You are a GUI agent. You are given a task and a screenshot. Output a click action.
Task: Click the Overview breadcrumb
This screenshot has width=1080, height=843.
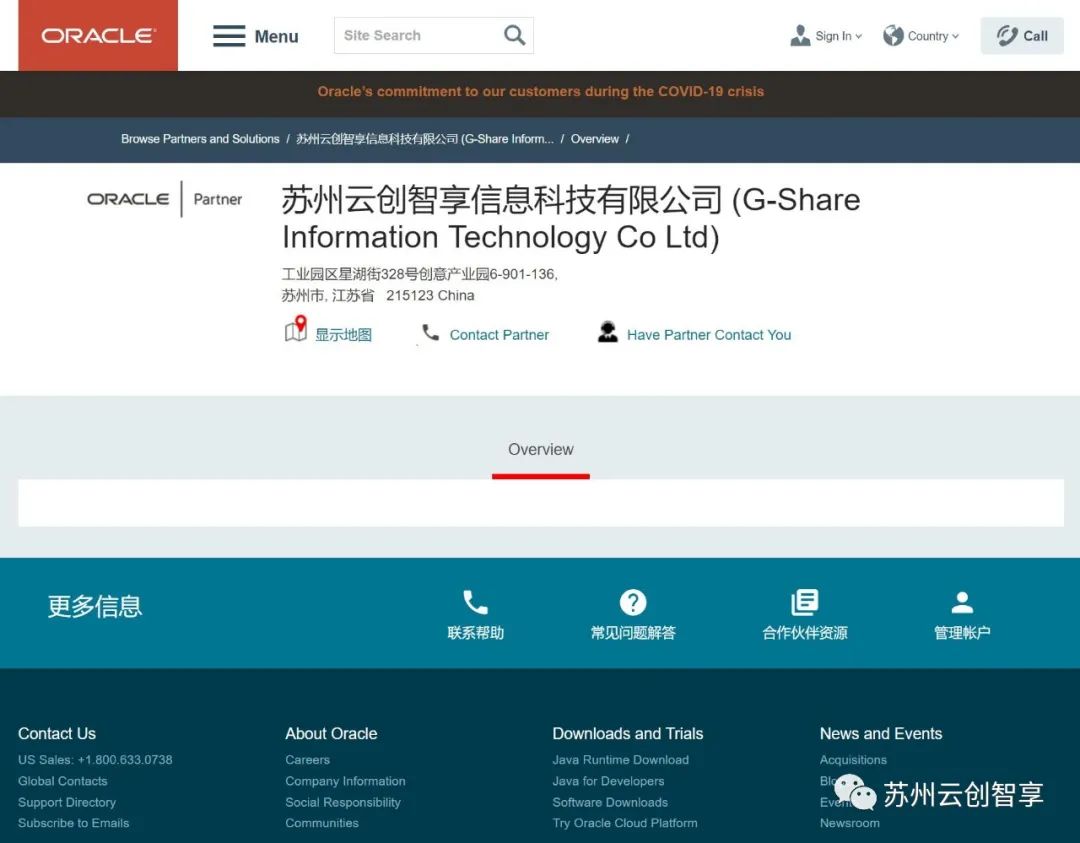click(x=594, y=139)
